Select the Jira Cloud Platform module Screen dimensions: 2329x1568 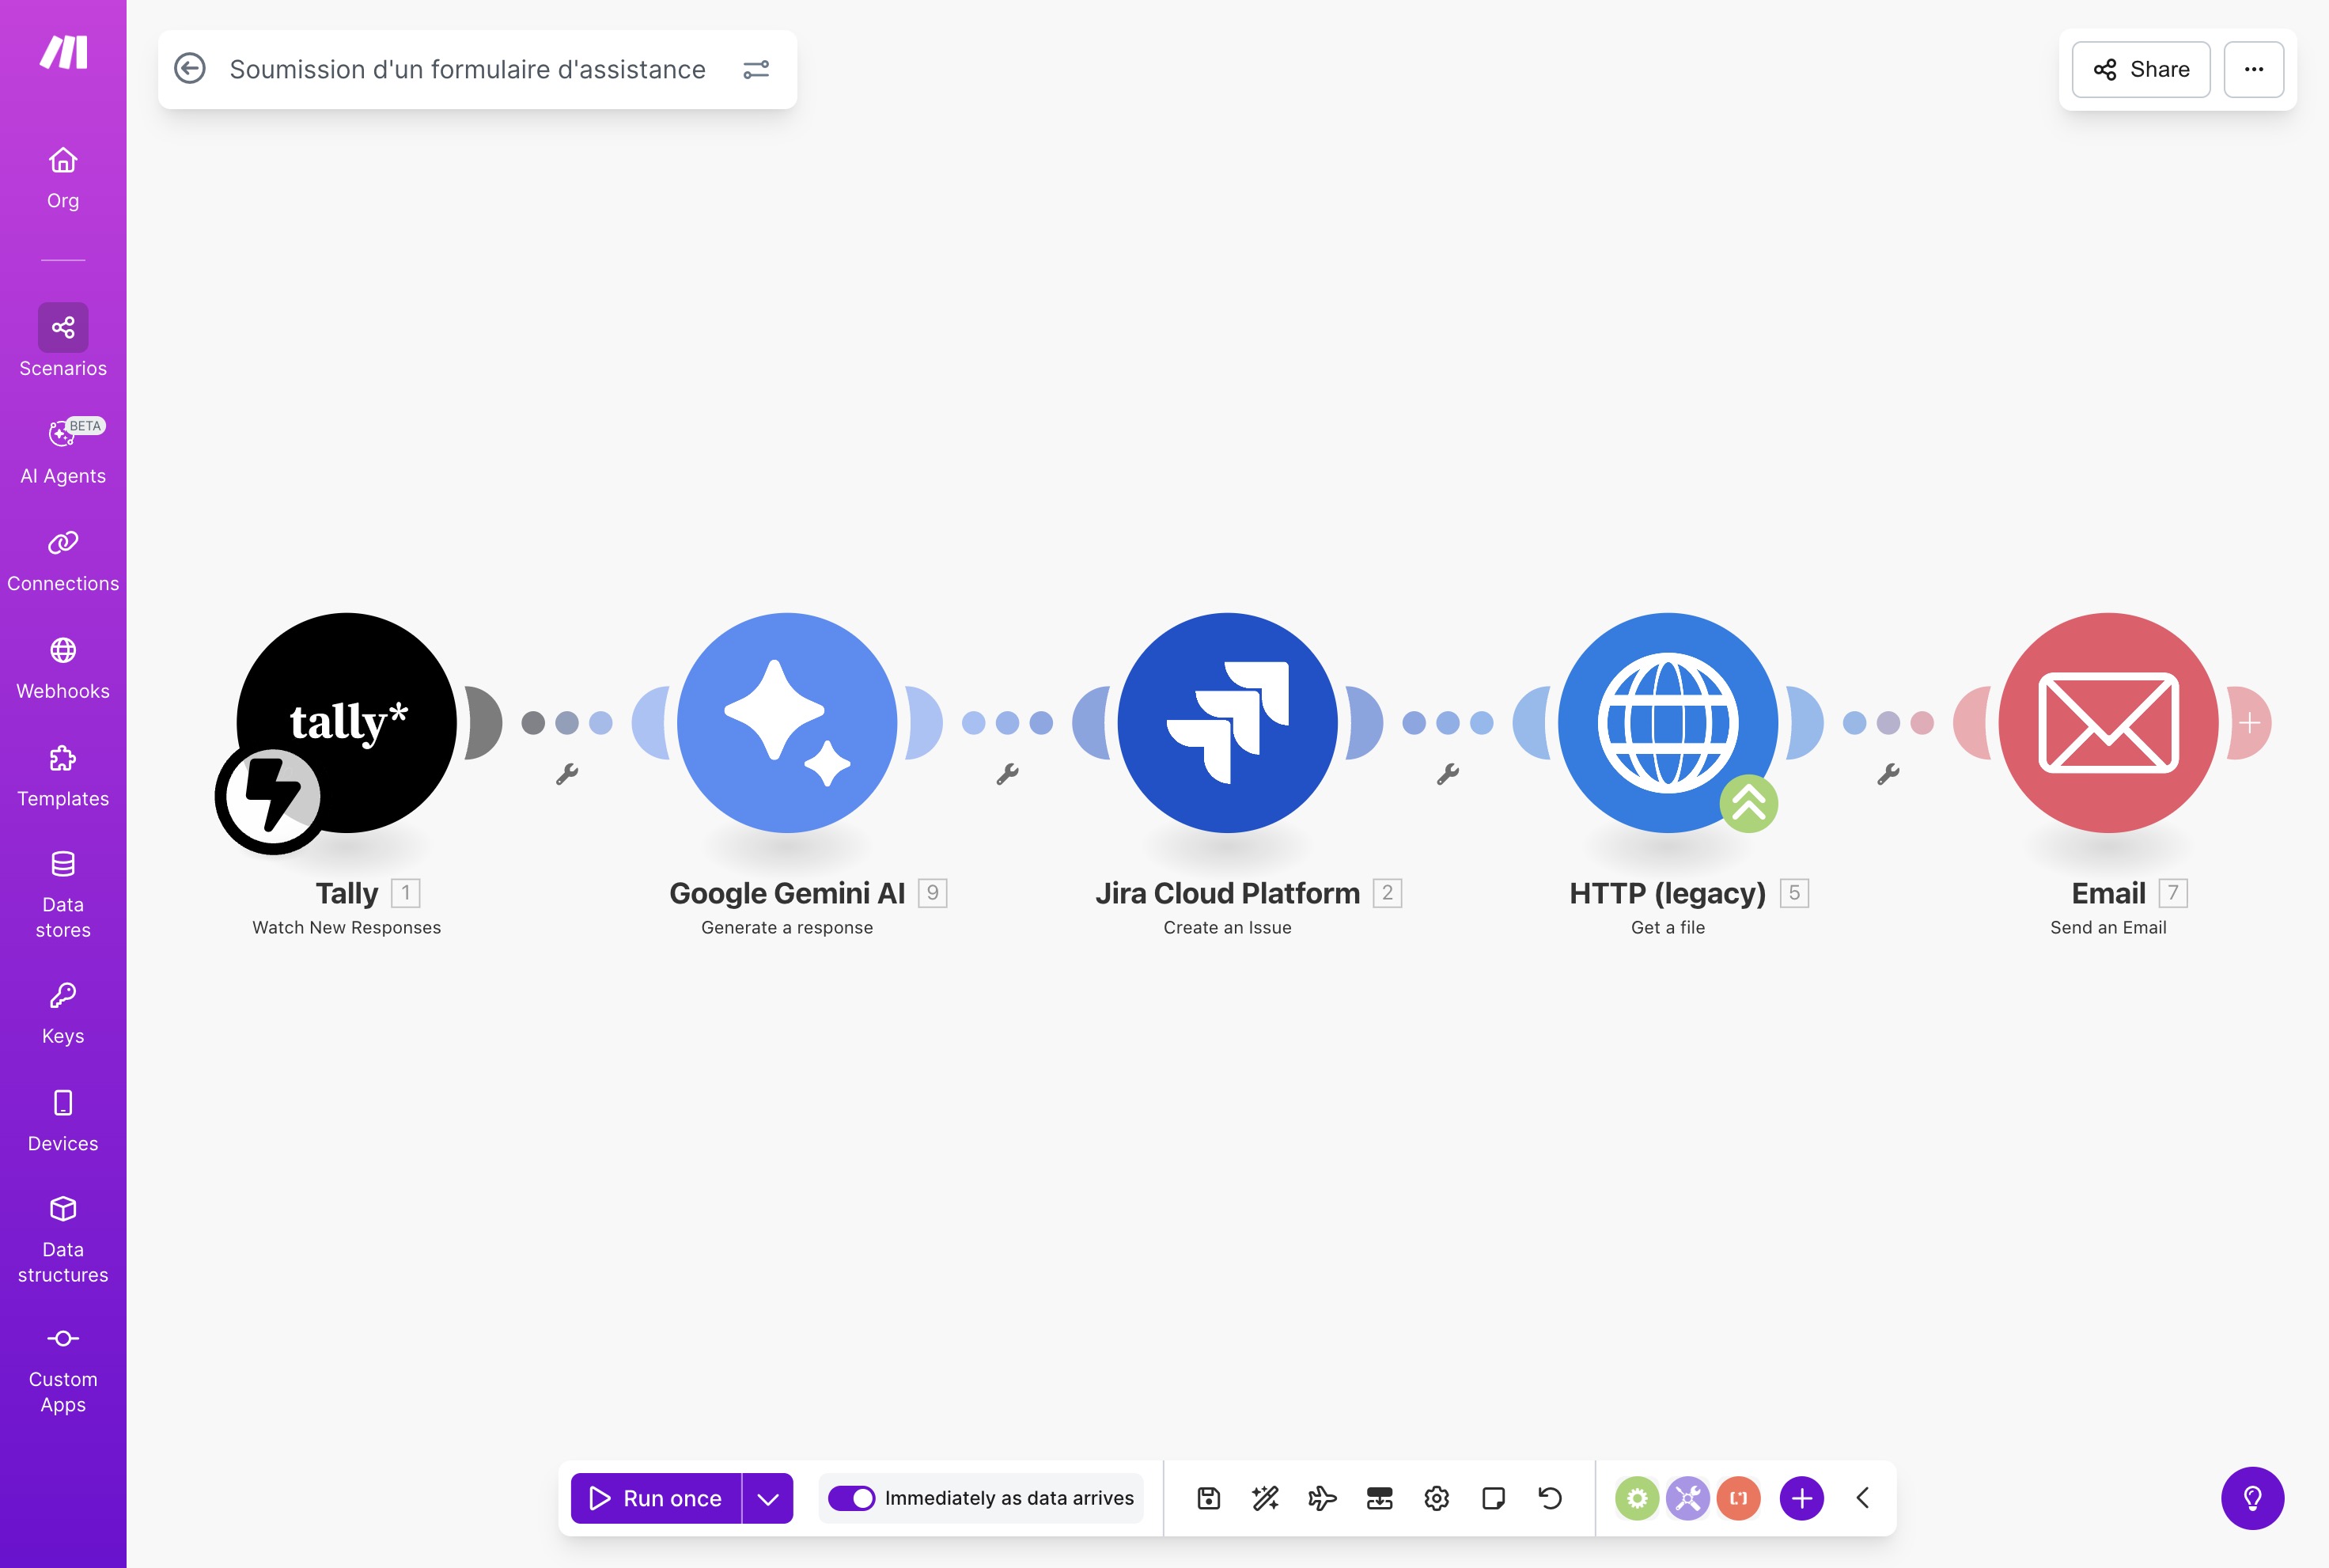[x=1228, y=723]
